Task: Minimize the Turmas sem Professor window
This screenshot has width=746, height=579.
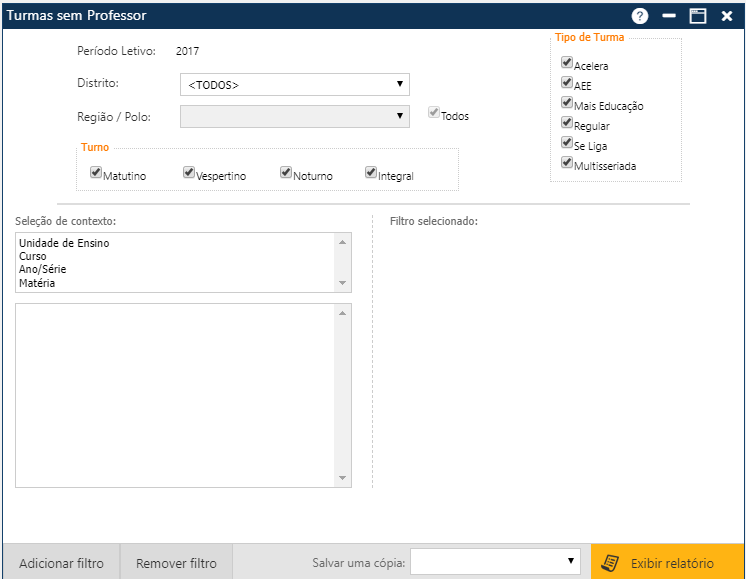Action: coord(669,16)
